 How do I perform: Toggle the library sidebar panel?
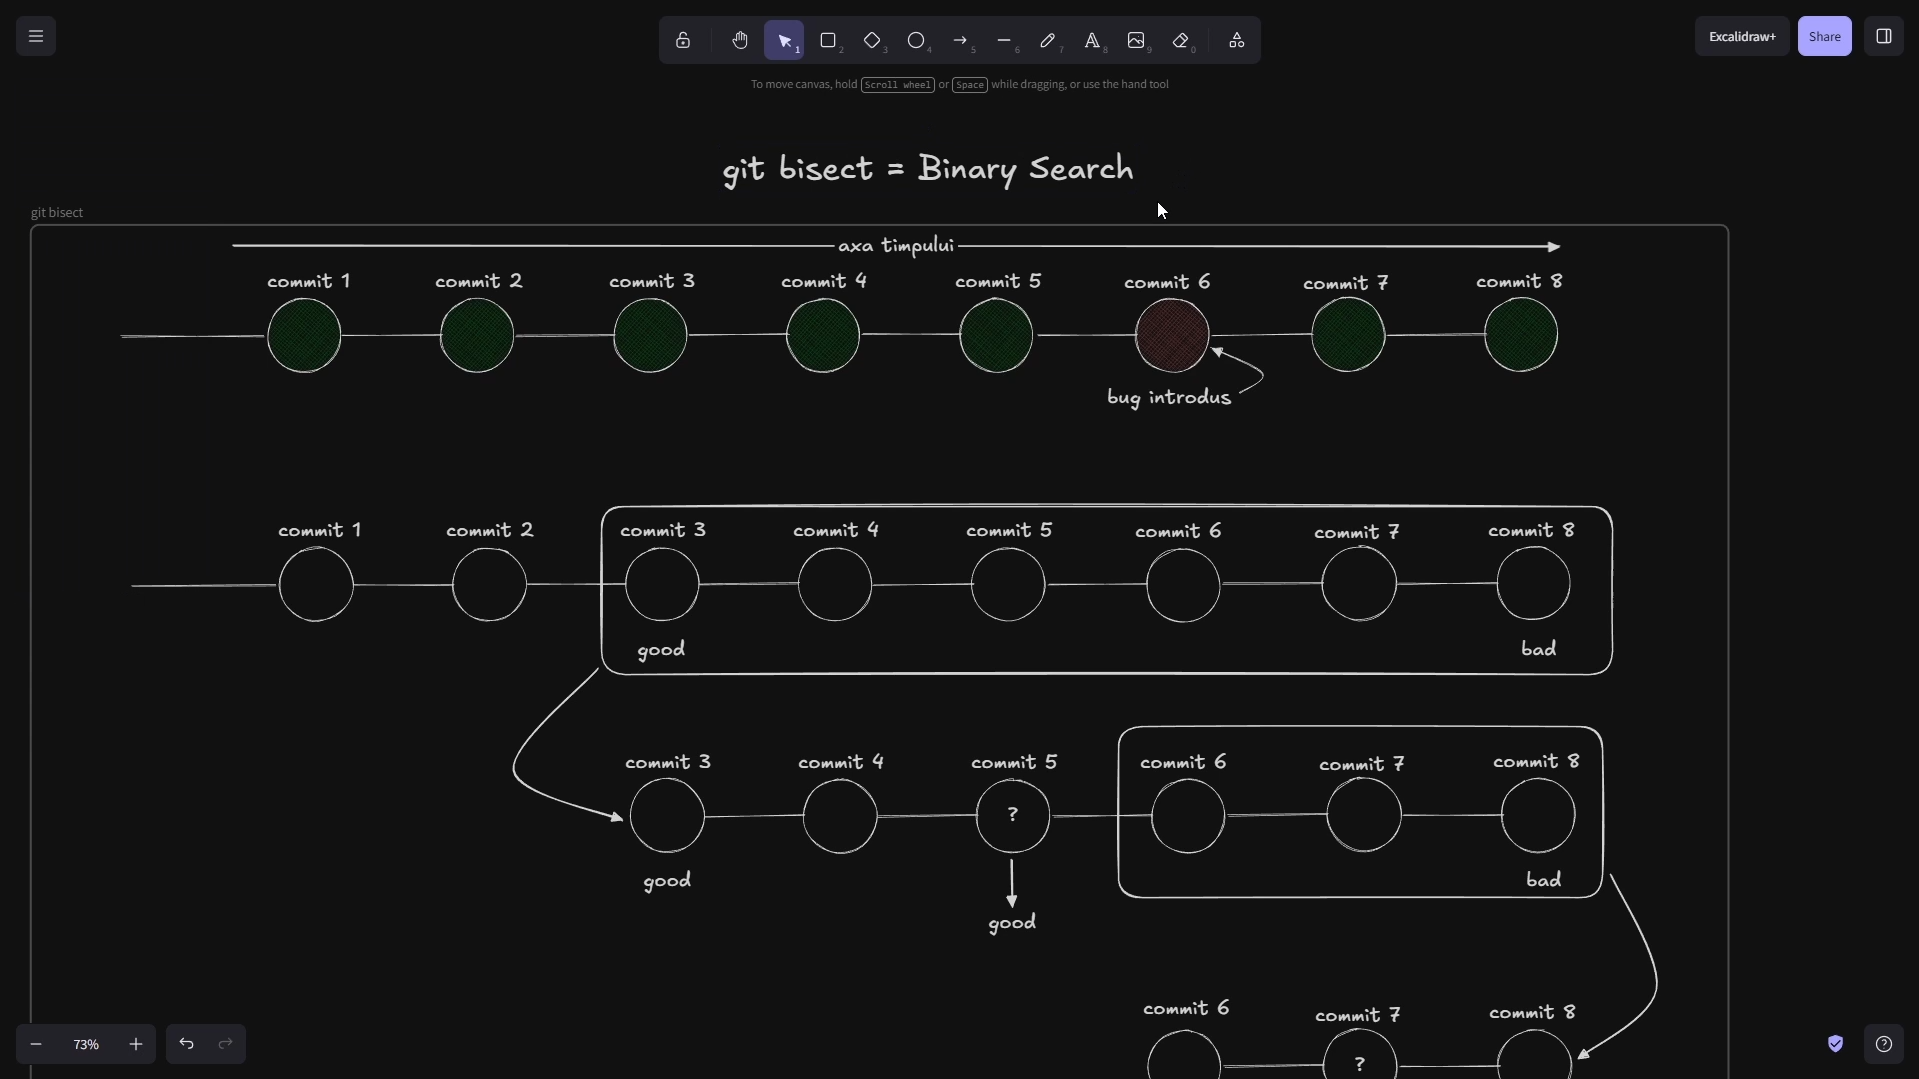point(1884,37)
